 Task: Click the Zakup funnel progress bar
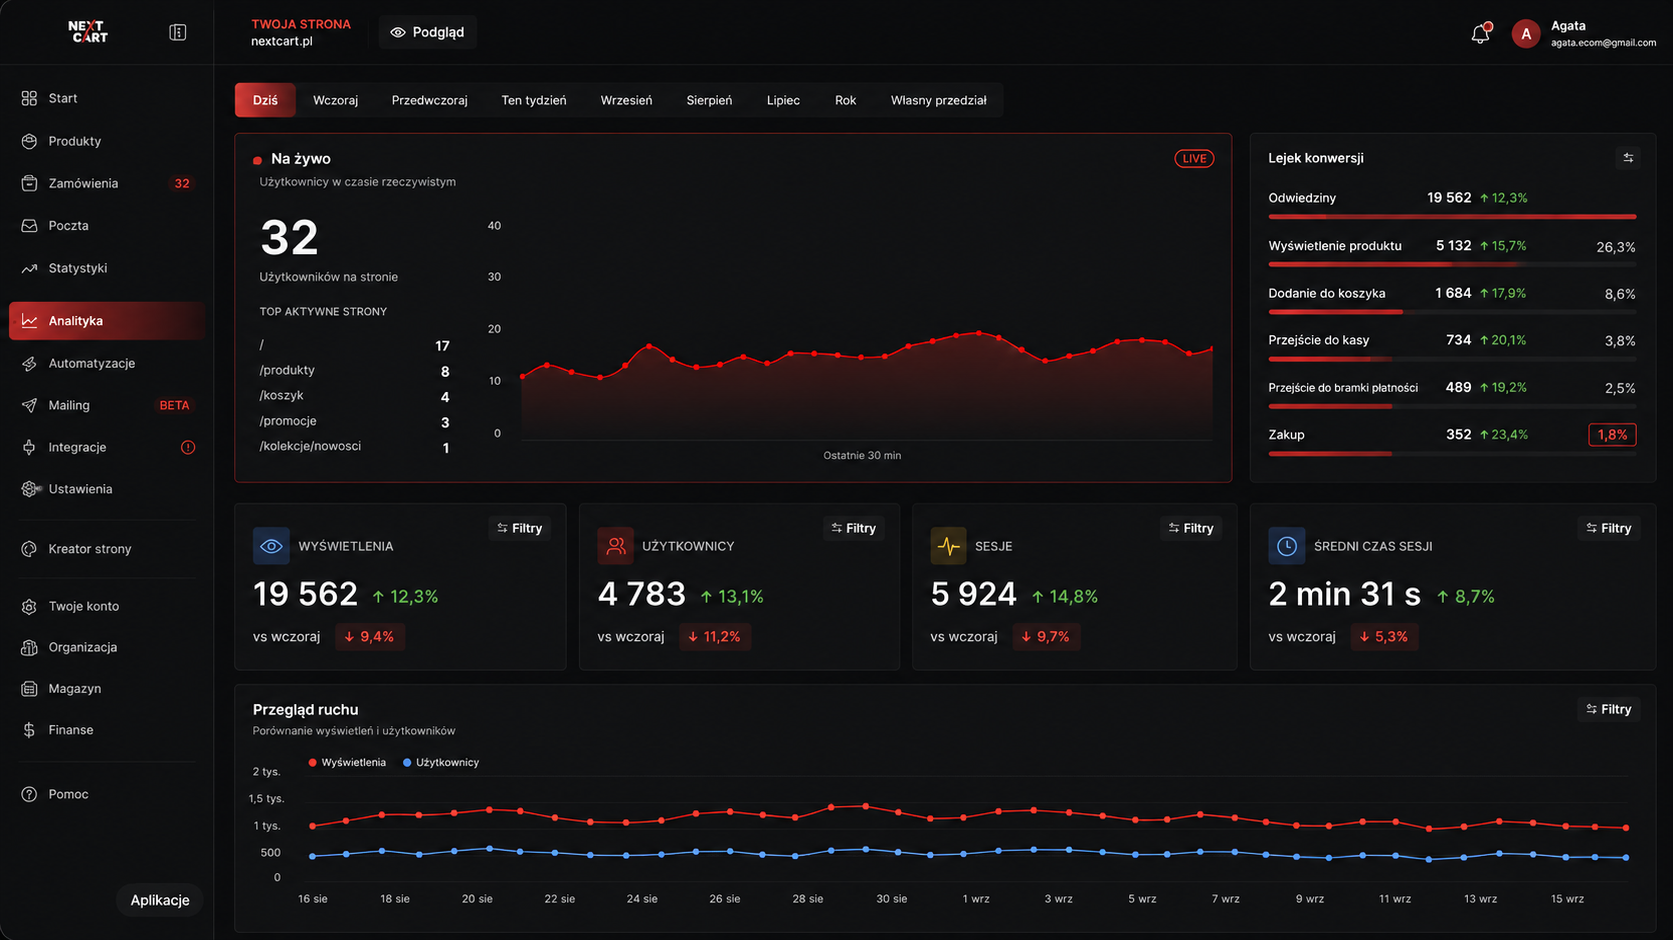[1452, 454]
